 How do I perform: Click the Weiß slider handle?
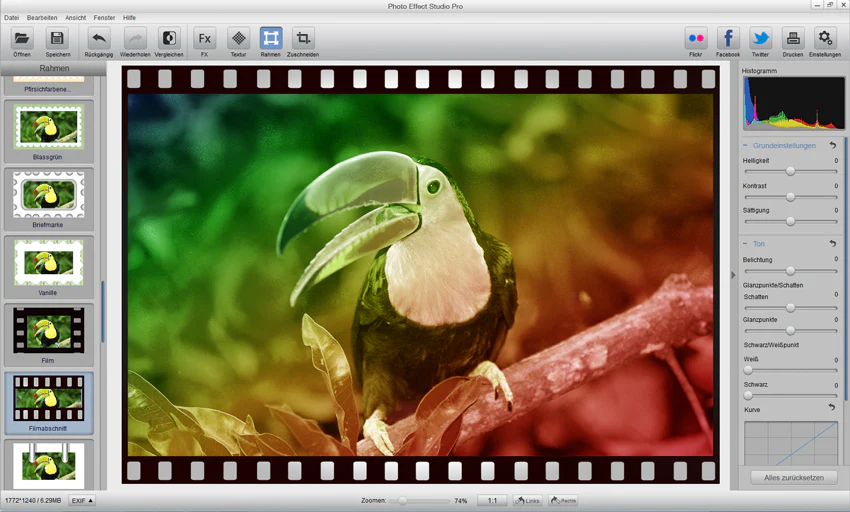click(x=748, y=370)
